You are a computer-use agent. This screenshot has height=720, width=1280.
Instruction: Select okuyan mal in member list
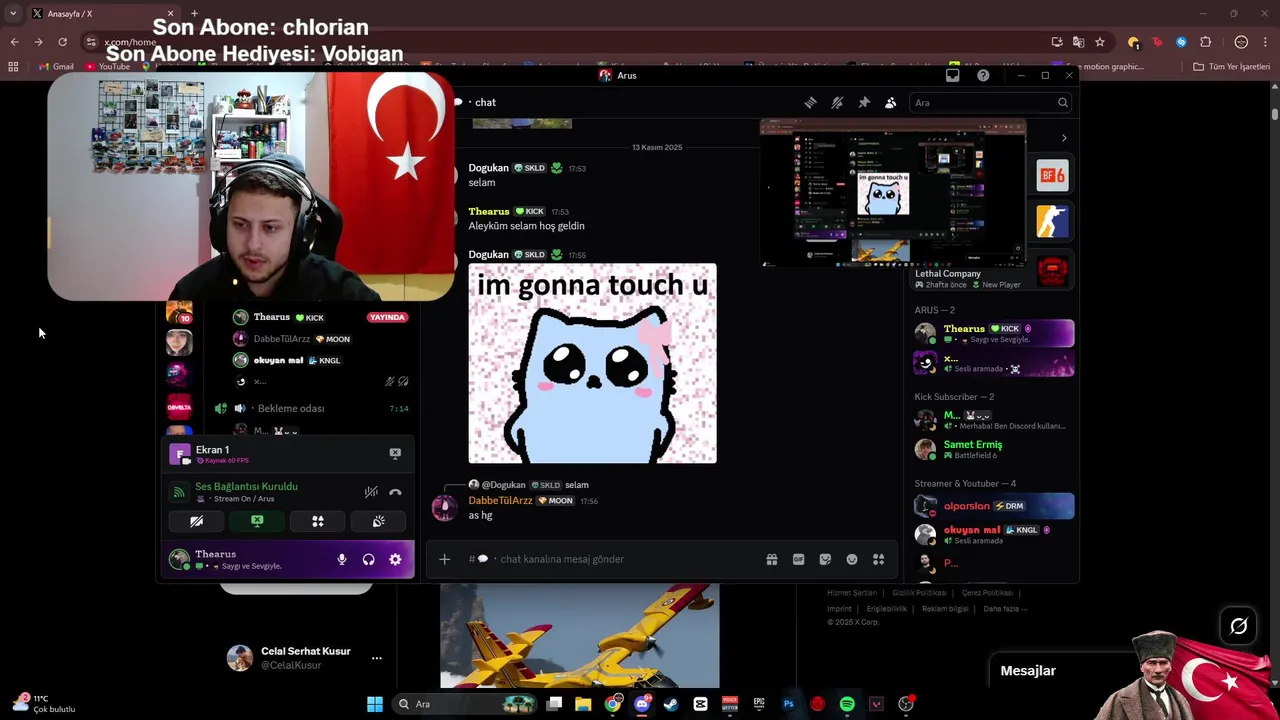click(994, 534)
